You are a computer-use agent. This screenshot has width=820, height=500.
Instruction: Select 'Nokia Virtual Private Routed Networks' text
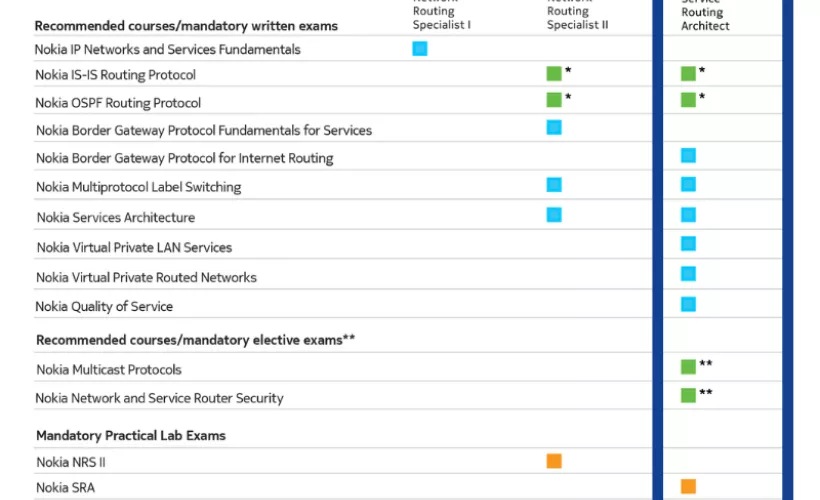pyautogui.click(x=146, y=277)
